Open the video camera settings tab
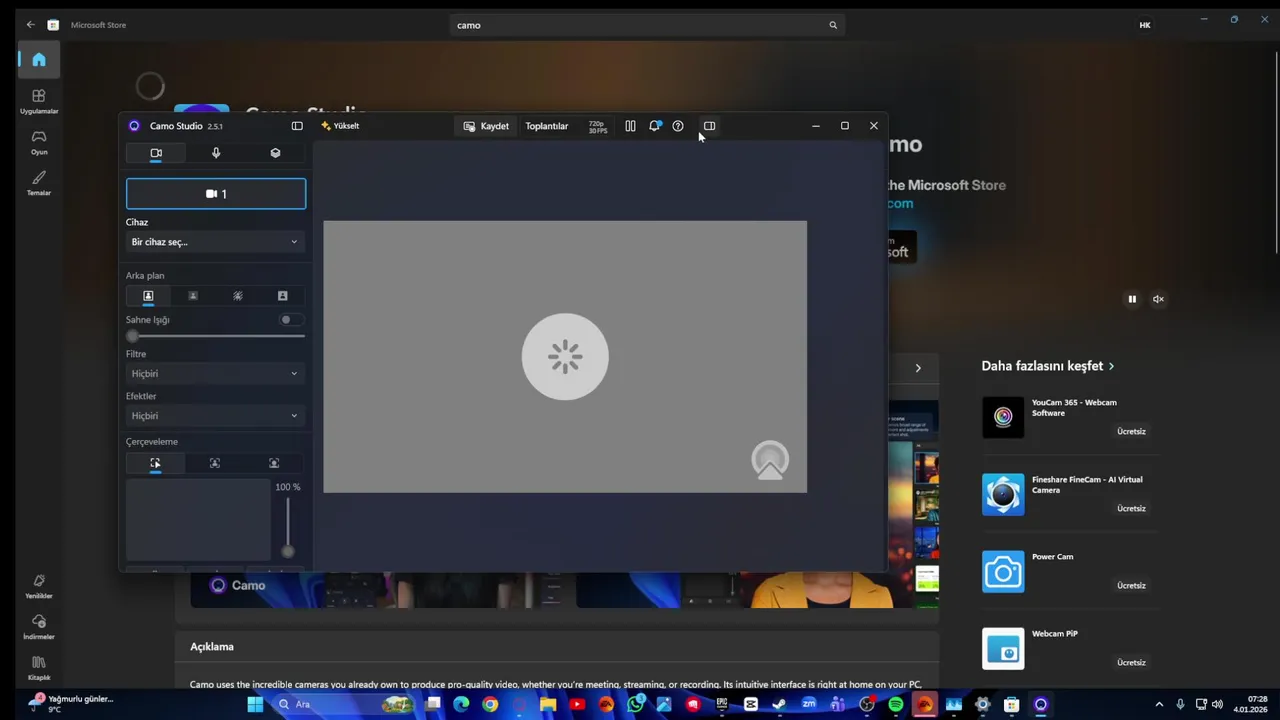The image size is (1280, 720). [156, 153]
